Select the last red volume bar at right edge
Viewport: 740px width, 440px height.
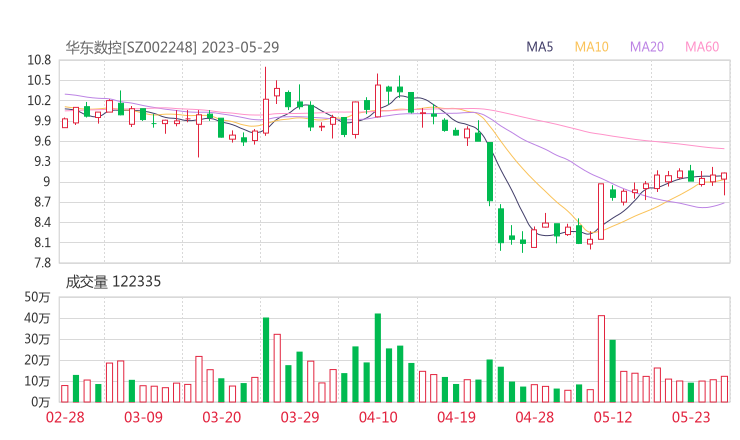724,389
